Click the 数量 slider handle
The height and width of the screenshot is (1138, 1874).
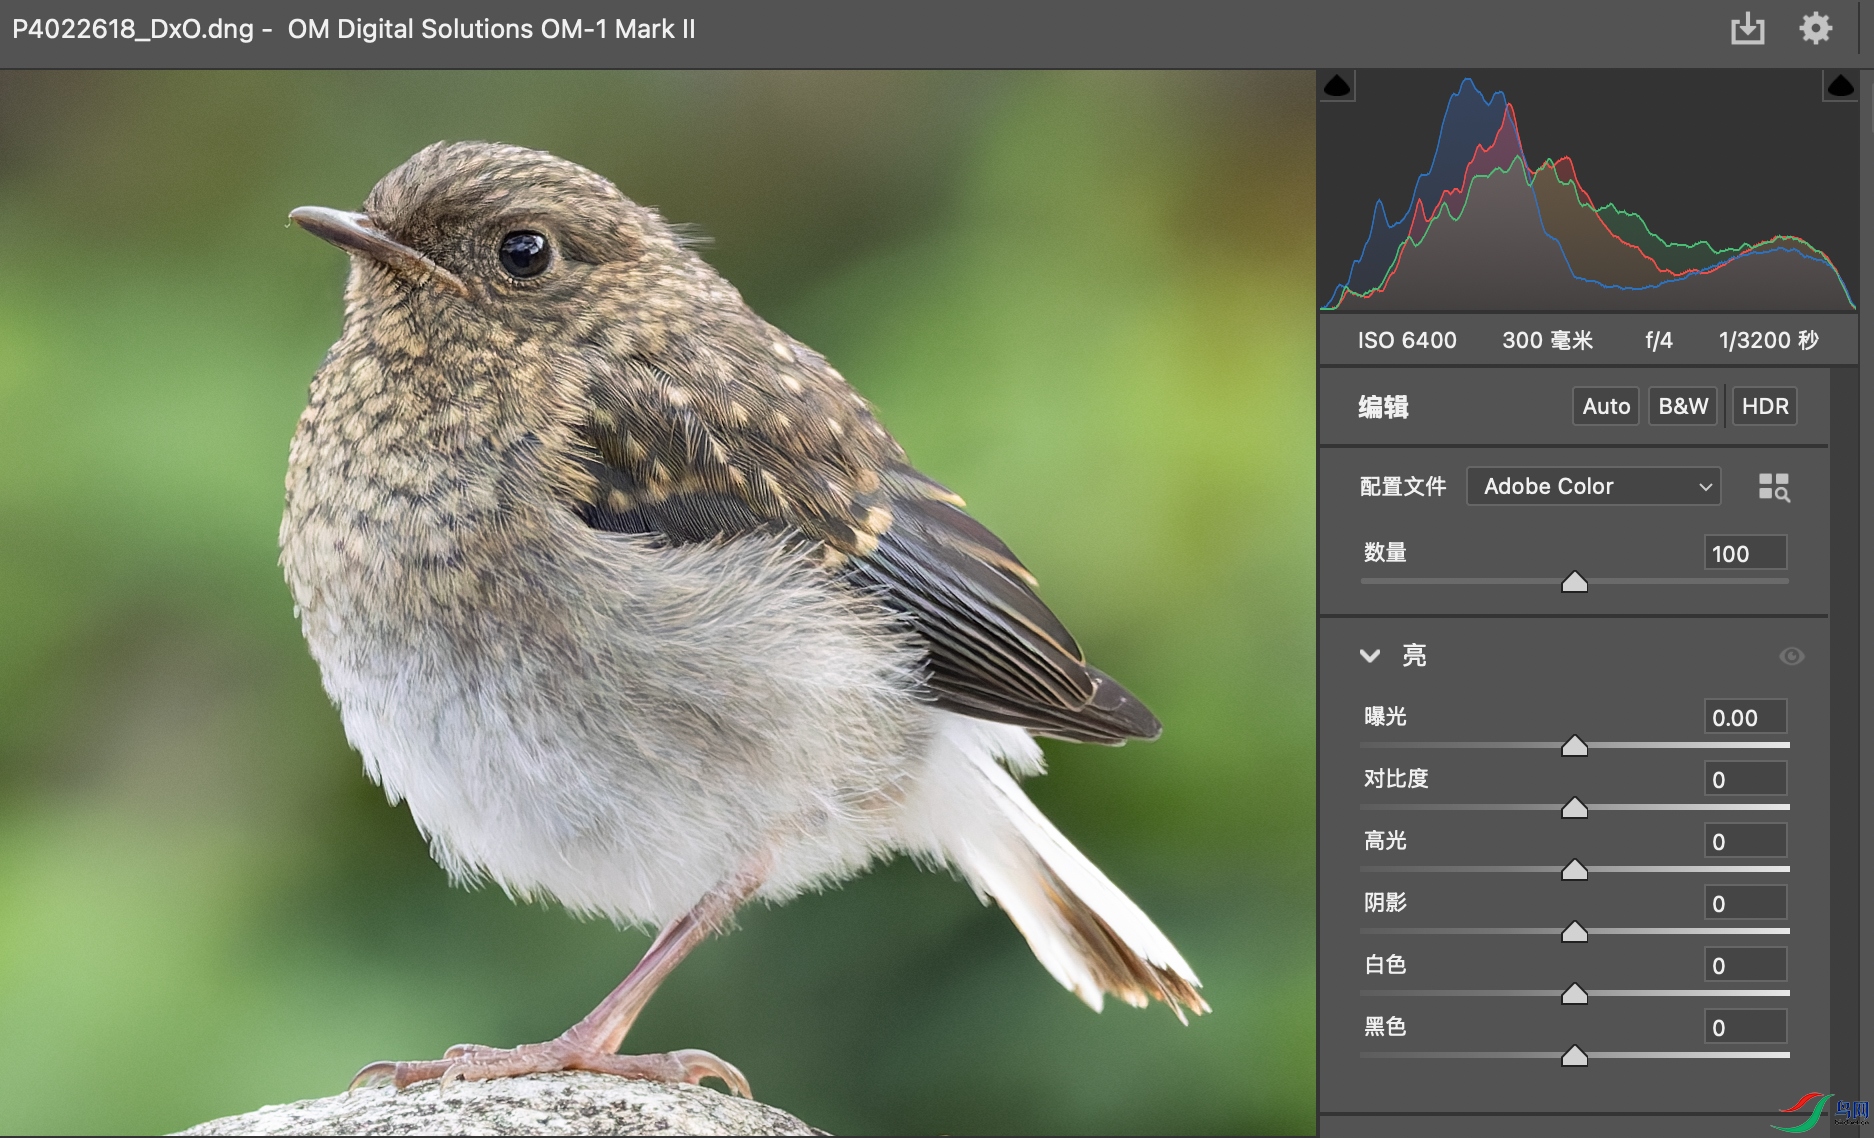pyautogui.click(x=1574, y=582)
